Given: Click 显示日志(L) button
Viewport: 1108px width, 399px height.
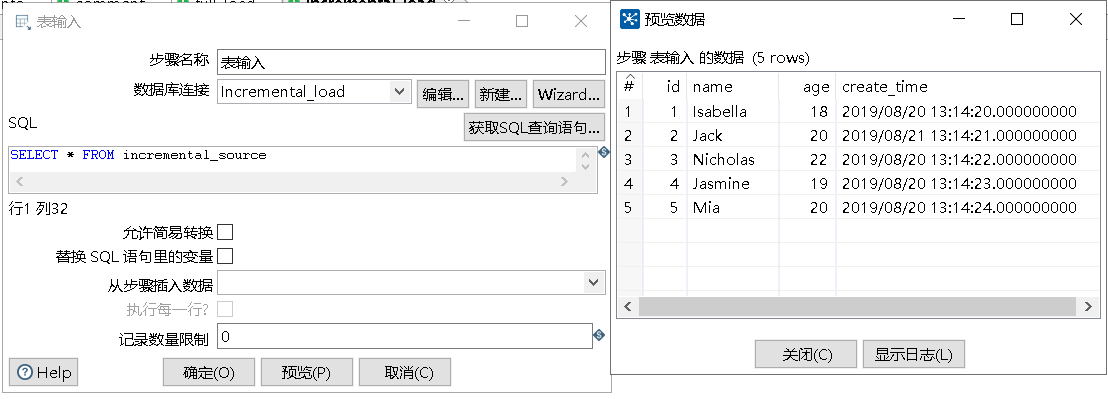Looking at the screenshot, I should [913, 355].
